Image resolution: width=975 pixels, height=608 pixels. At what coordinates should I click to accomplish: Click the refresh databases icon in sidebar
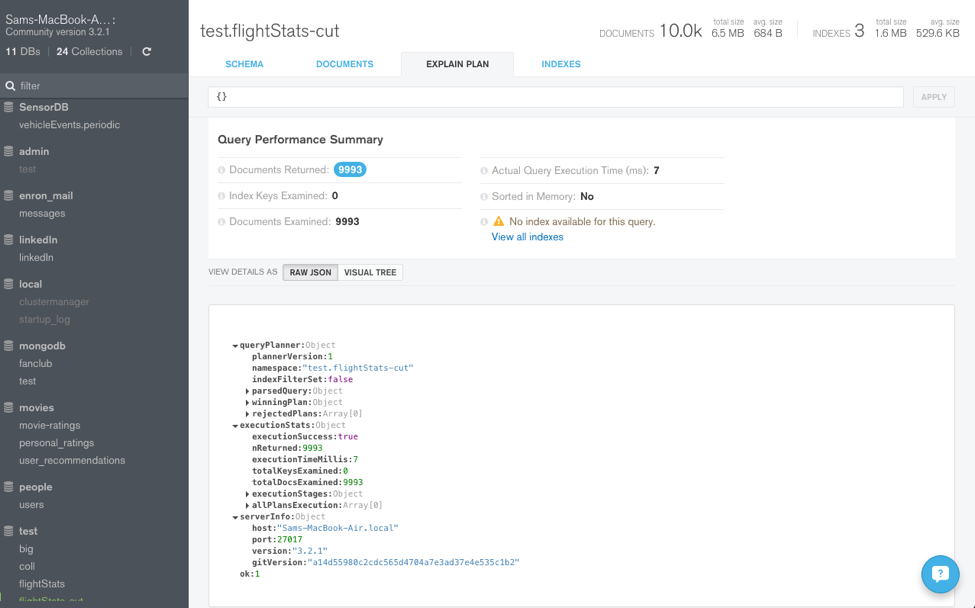[147, 52]
